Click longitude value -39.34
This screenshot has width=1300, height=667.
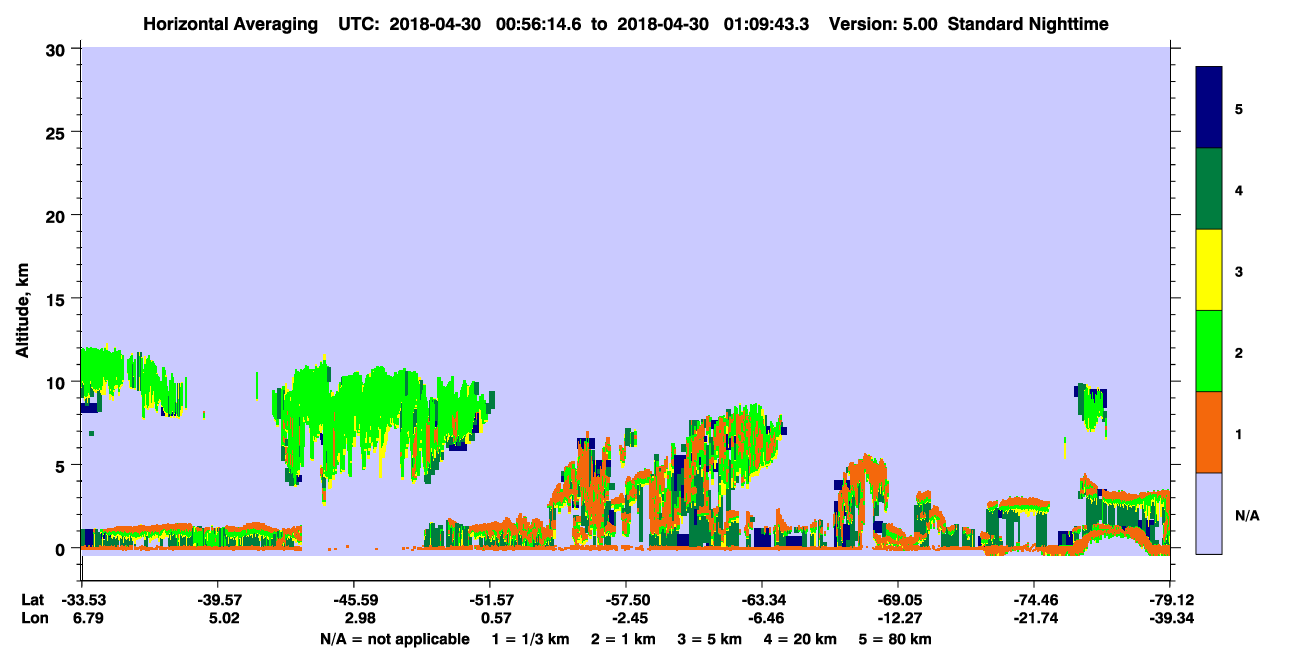(1169, 618)
